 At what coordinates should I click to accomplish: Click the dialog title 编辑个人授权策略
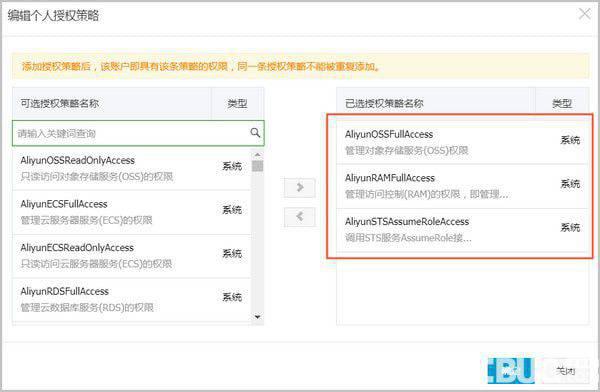tap(53, 16)
